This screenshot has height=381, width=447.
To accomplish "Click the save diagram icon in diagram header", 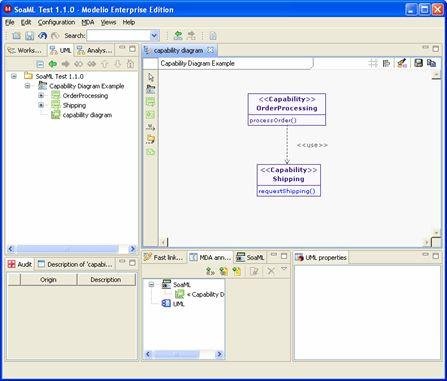I will click(418, 63).
